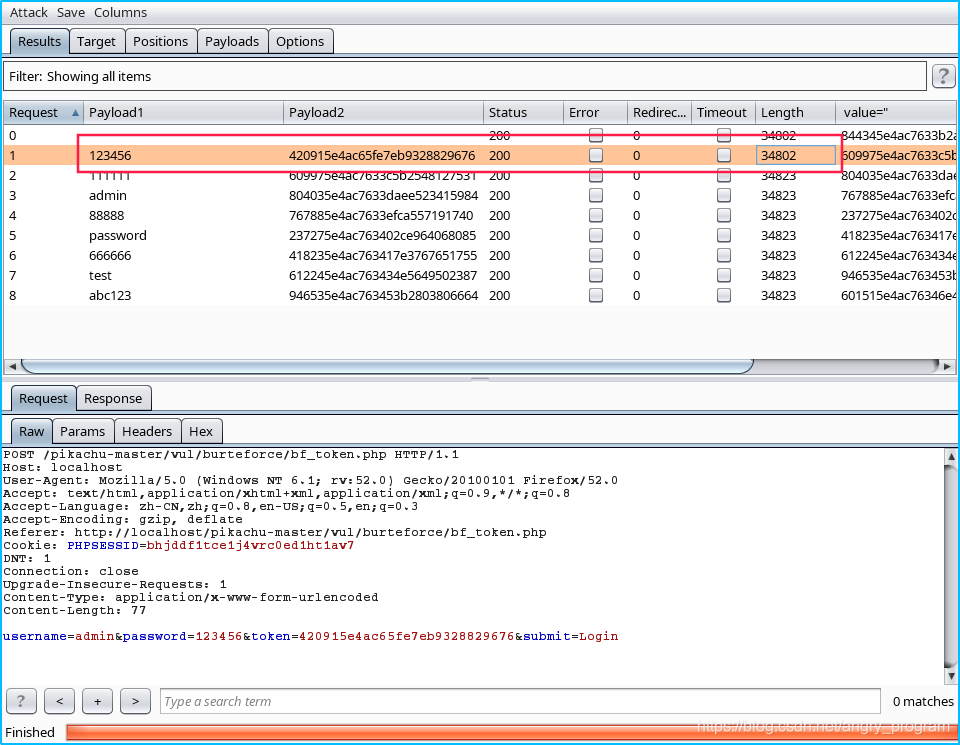Open the Hex view tab
Screen dimensions: 960x745
(201, 432)
